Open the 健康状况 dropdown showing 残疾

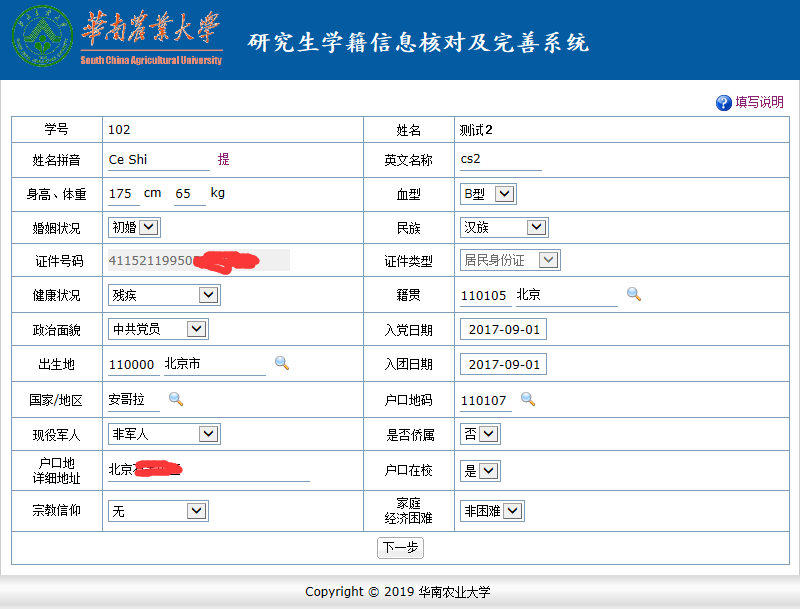point(164,295)
